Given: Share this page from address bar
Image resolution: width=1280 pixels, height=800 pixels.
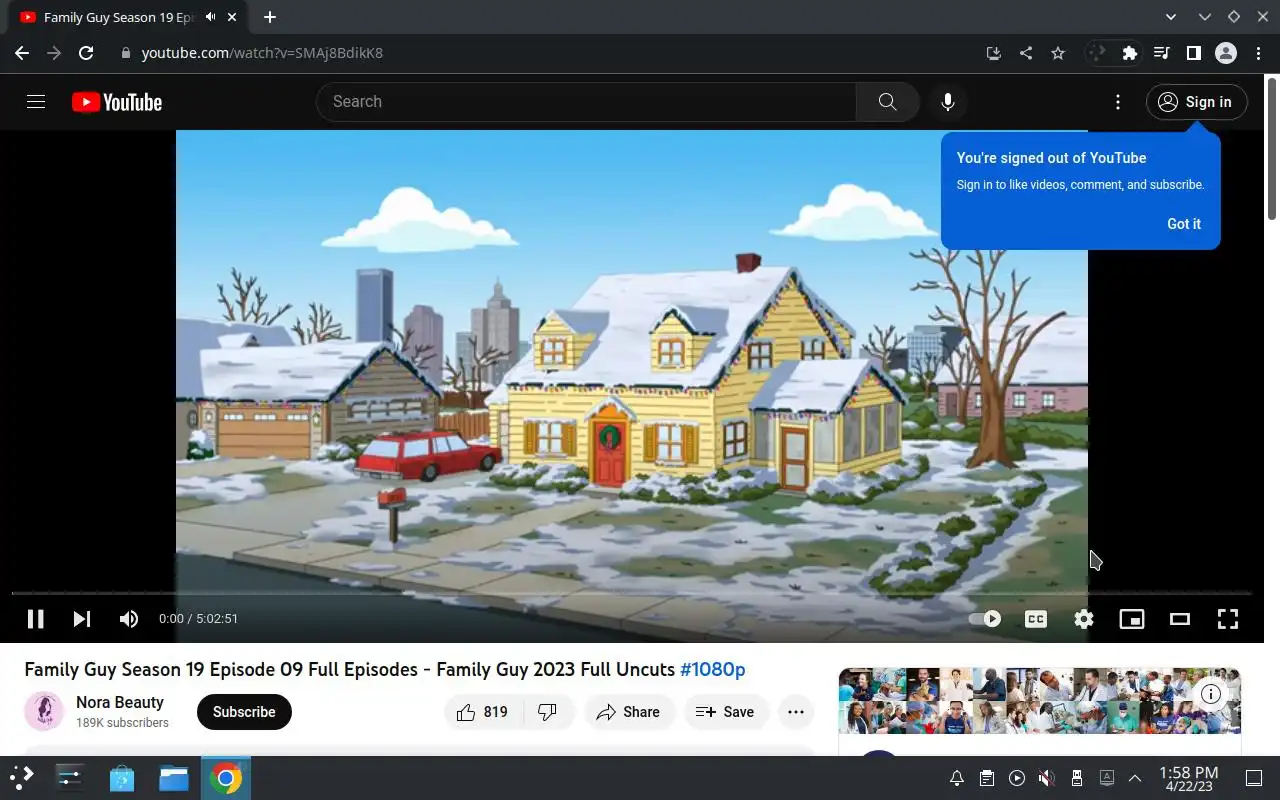Looking at the screenshot, I should click(1026, 53).
